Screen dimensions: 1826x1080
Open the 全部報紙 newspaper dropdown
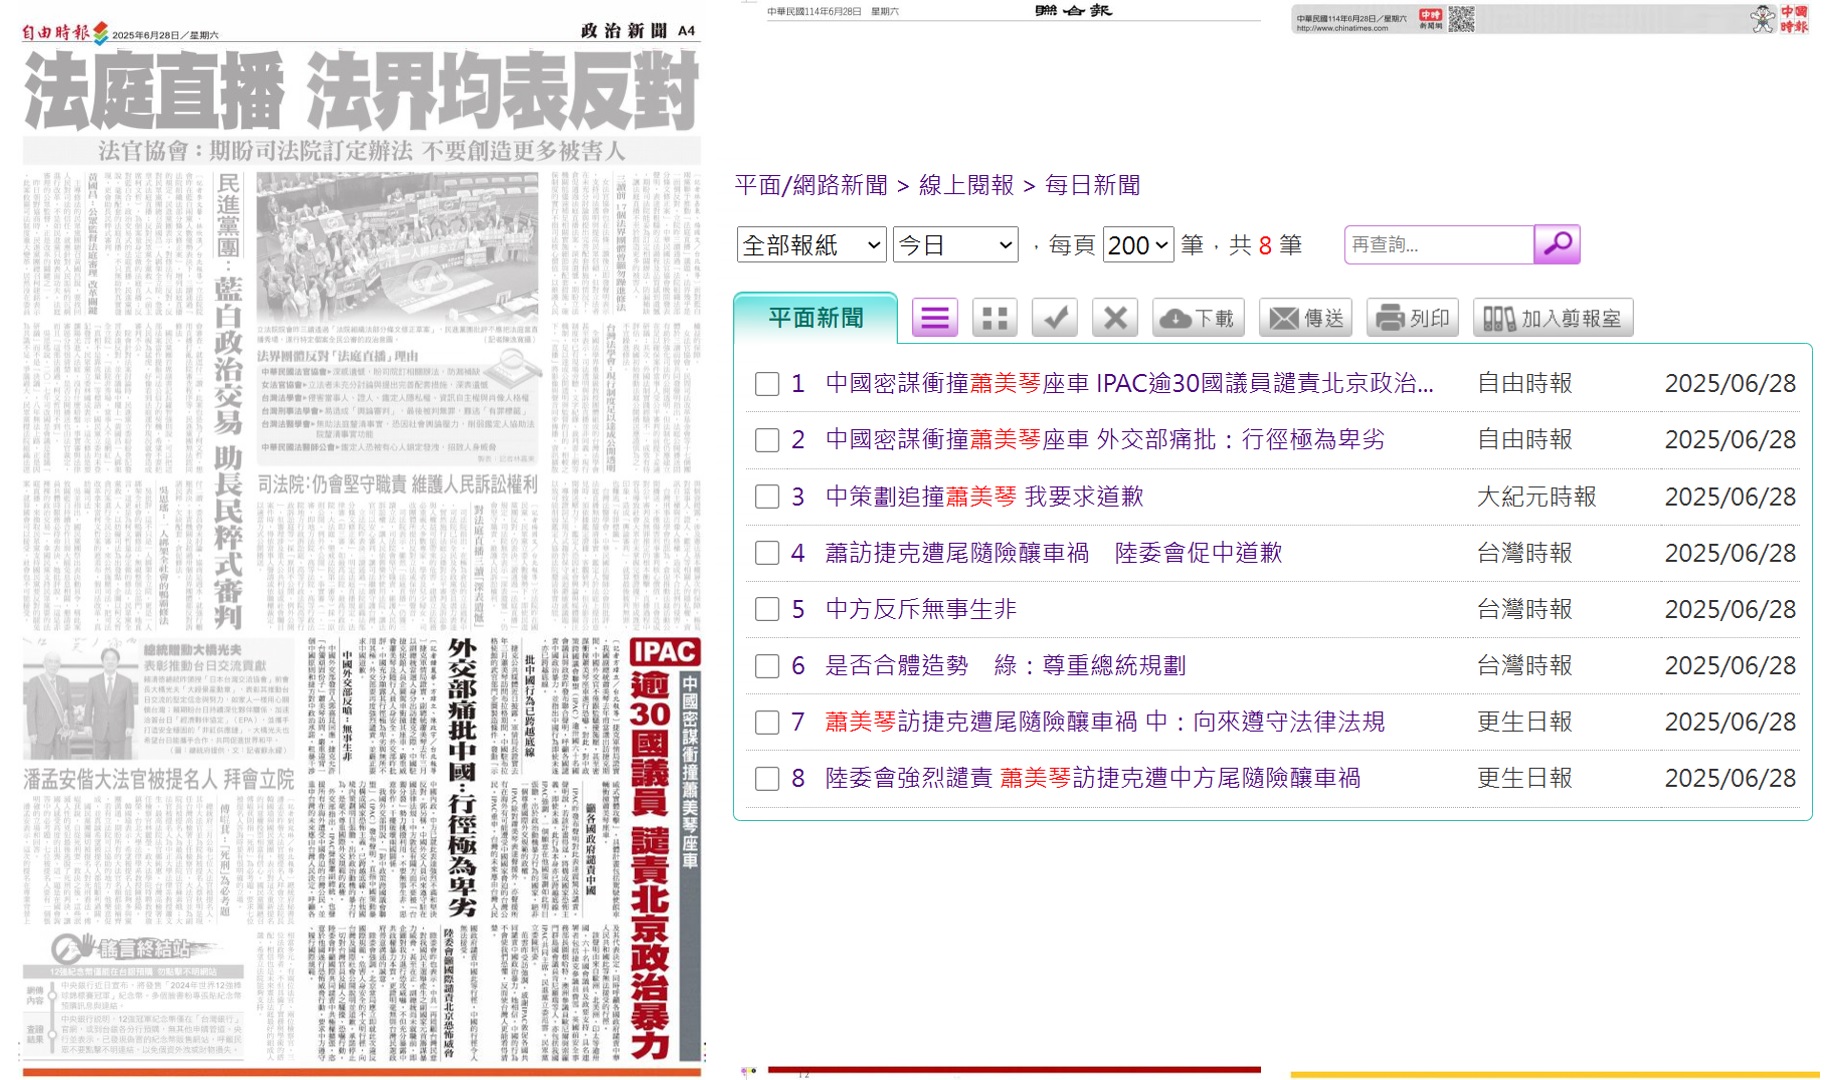(x=811, y=245)
